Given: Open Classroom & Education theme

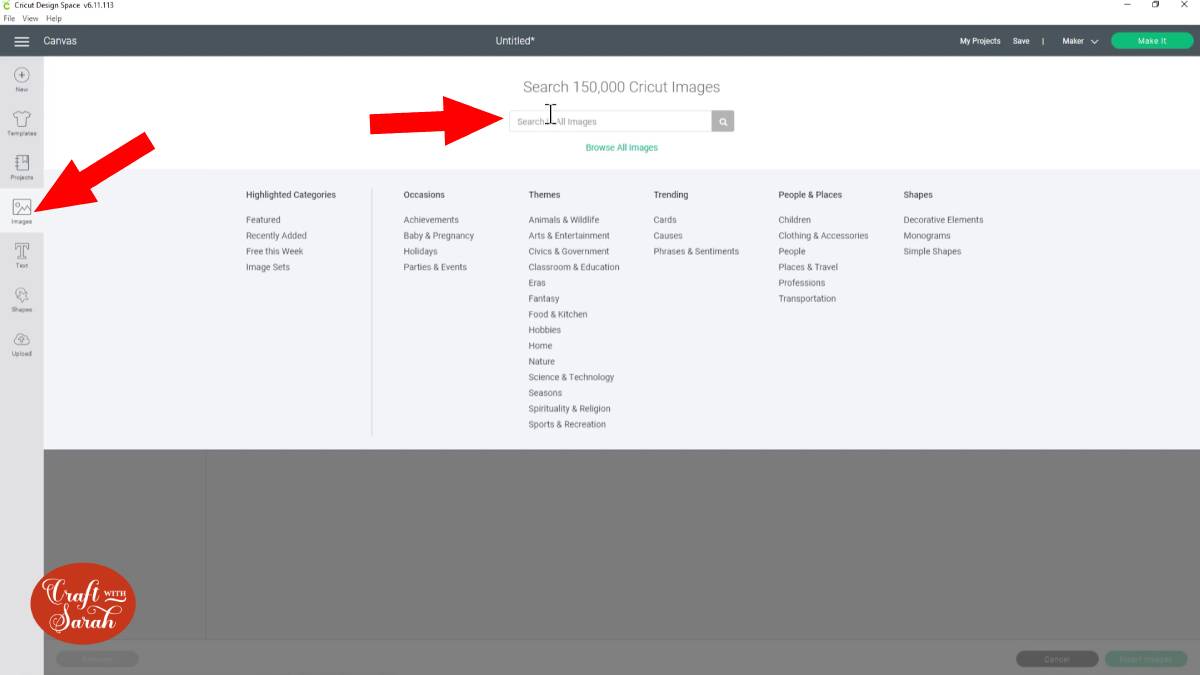Looking at the screenshot, I should tap(574, 267).
